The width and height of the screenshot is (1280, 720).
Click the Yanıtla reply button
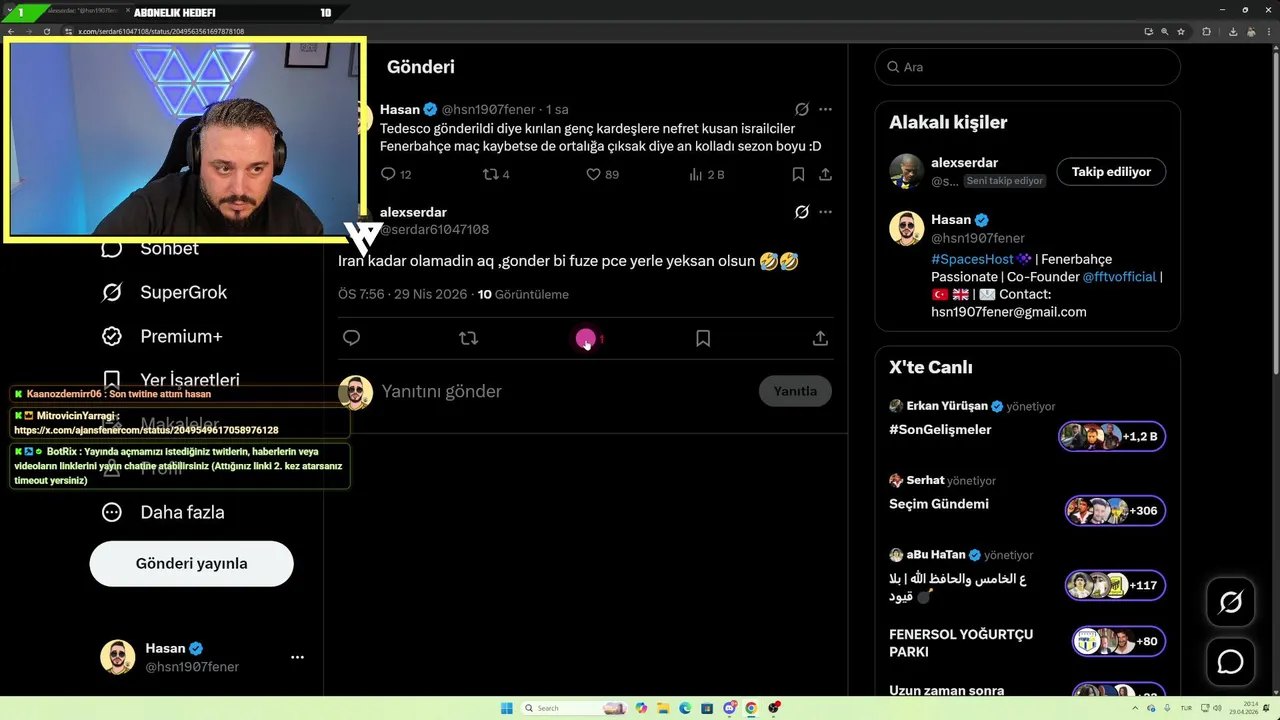point(795,391)
